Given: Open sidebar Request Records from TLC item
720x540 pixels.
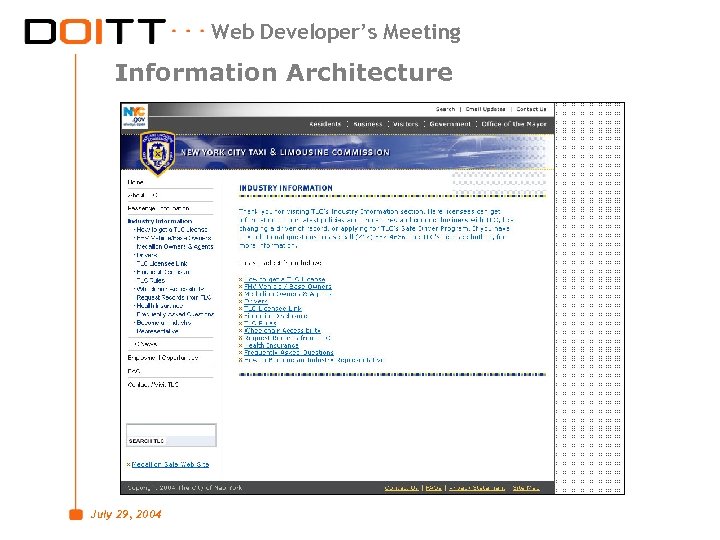Looking at the screenshot, I should tap(174, 298).
